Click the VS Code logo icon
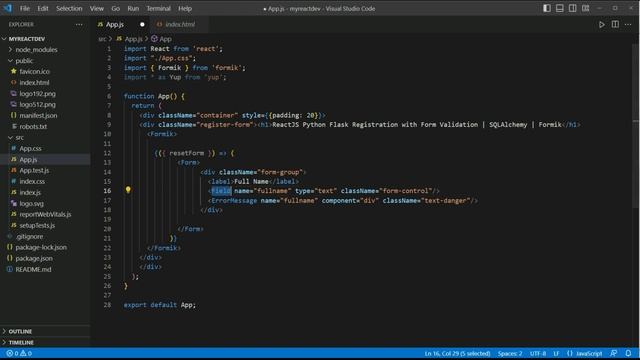640x360 pixels. [8, 8]
